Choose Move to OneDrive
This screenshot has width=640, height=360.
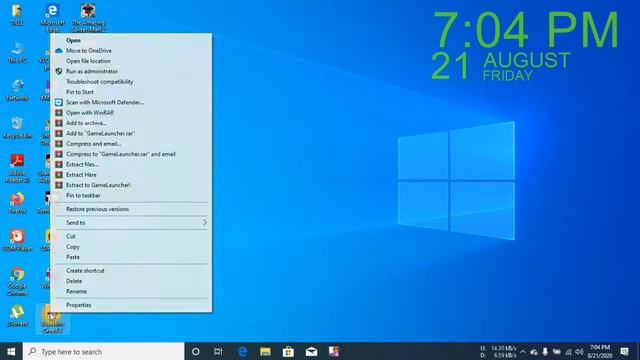pos(131,51)
